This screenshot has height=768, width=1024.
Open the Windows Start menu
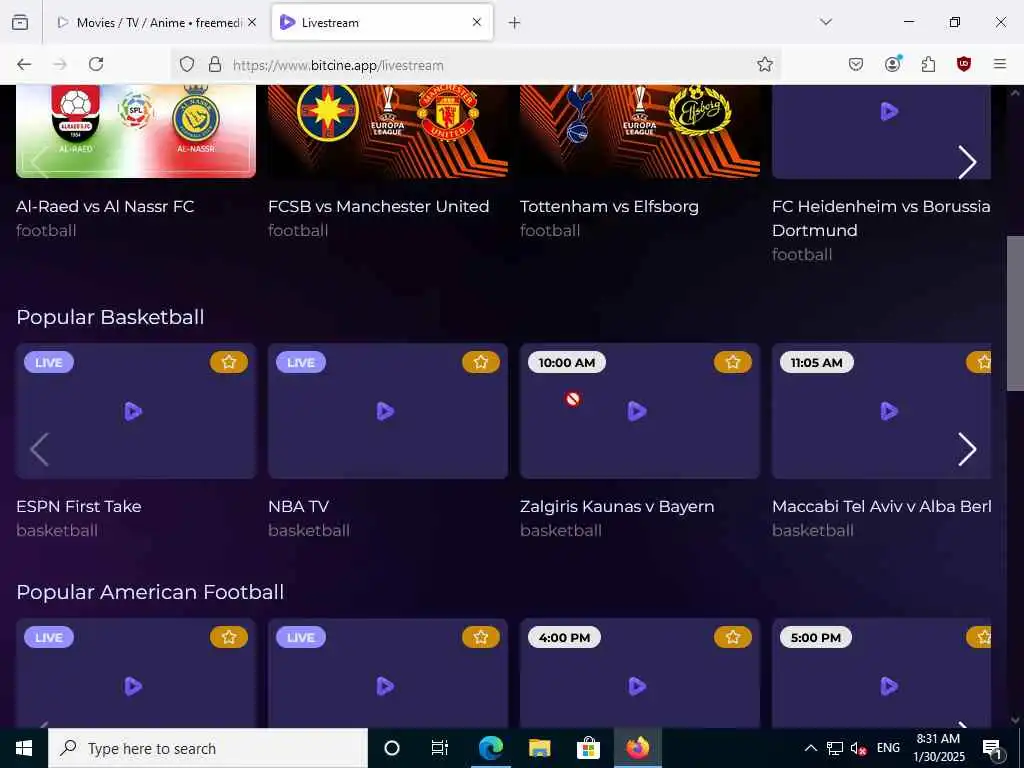tap(24, 748)
